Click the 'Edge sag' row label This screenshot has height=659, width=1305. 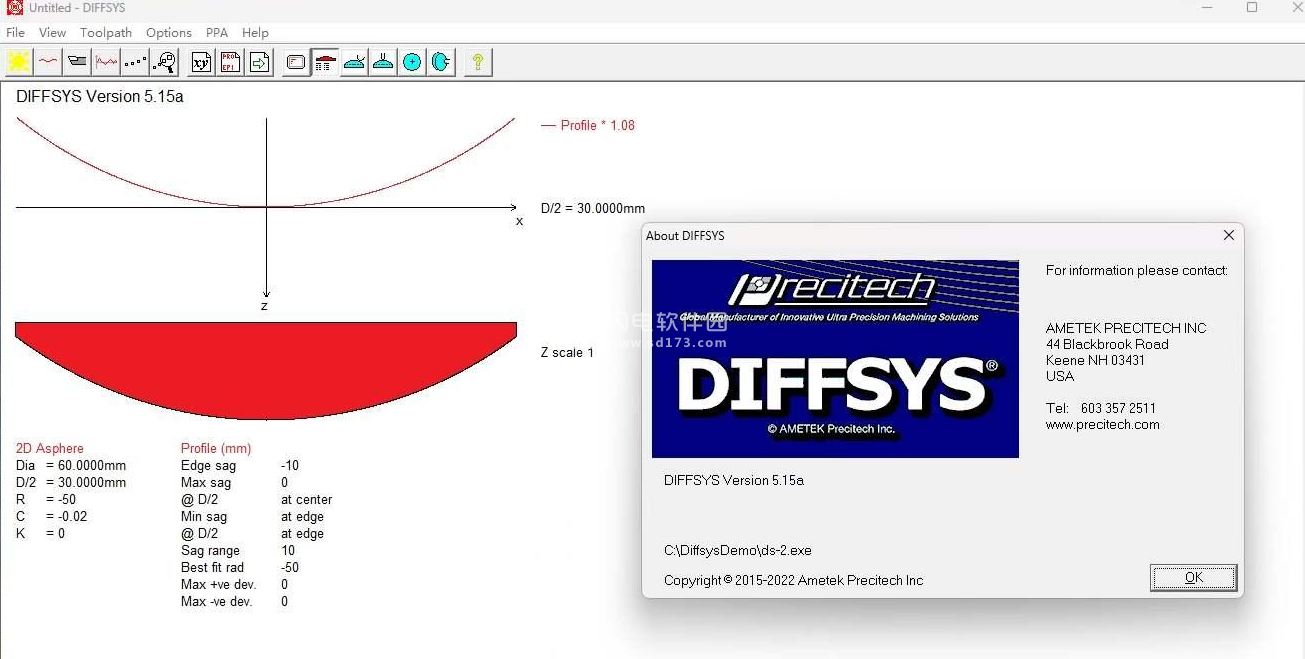(x=208, y=466)
